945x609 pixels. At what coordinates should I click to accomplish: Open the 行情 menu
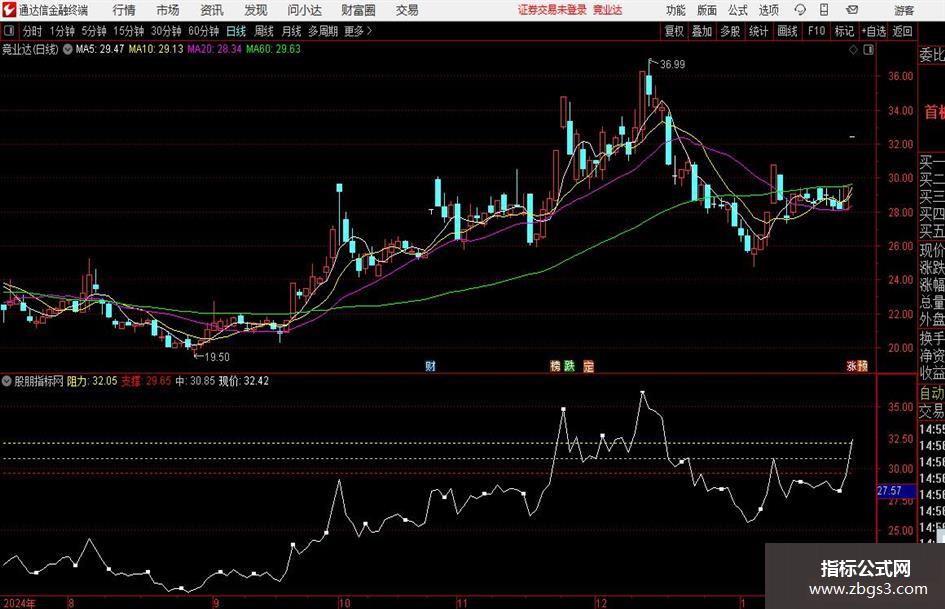click(124, 10)
